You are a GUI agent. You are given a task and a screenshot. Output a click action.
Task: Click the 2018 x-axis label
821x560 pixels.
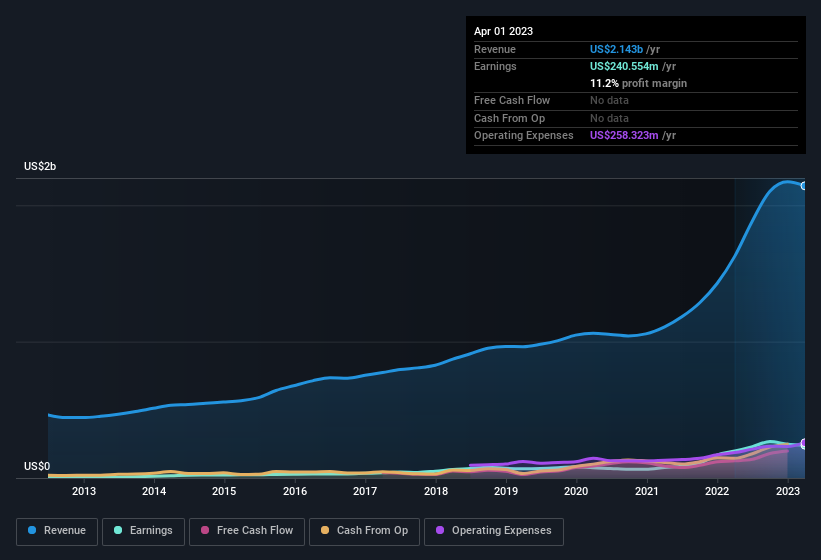coord(436,491)
